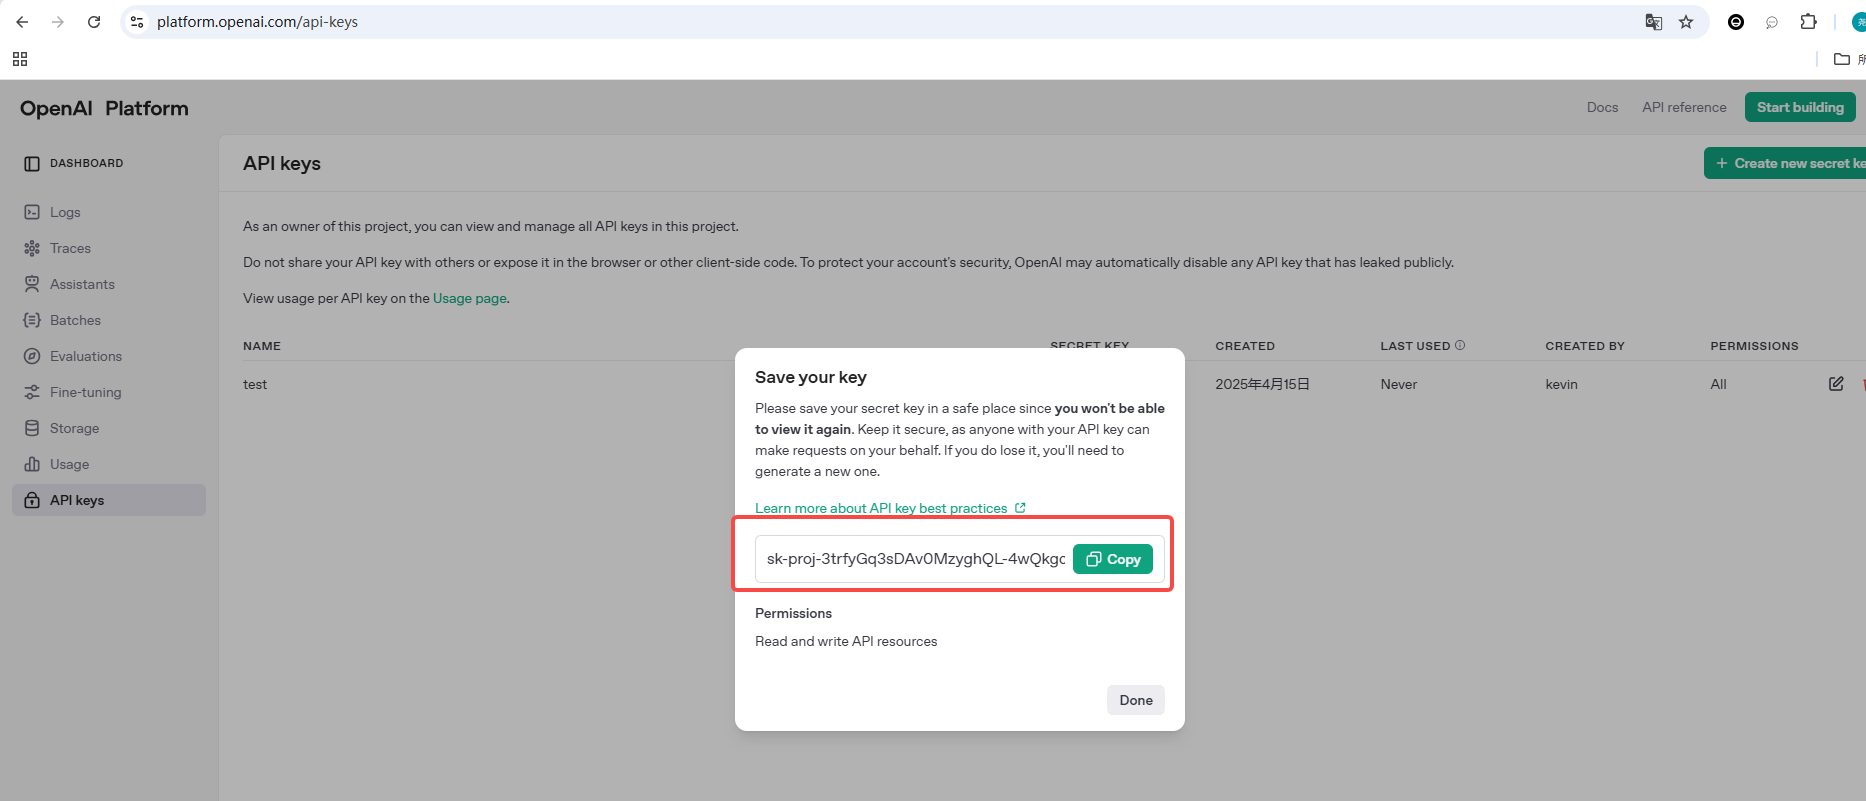The image size is (1866, 801).
Task: Open the apps grid in bookmarks bar
Action: (x=20, y=59)
